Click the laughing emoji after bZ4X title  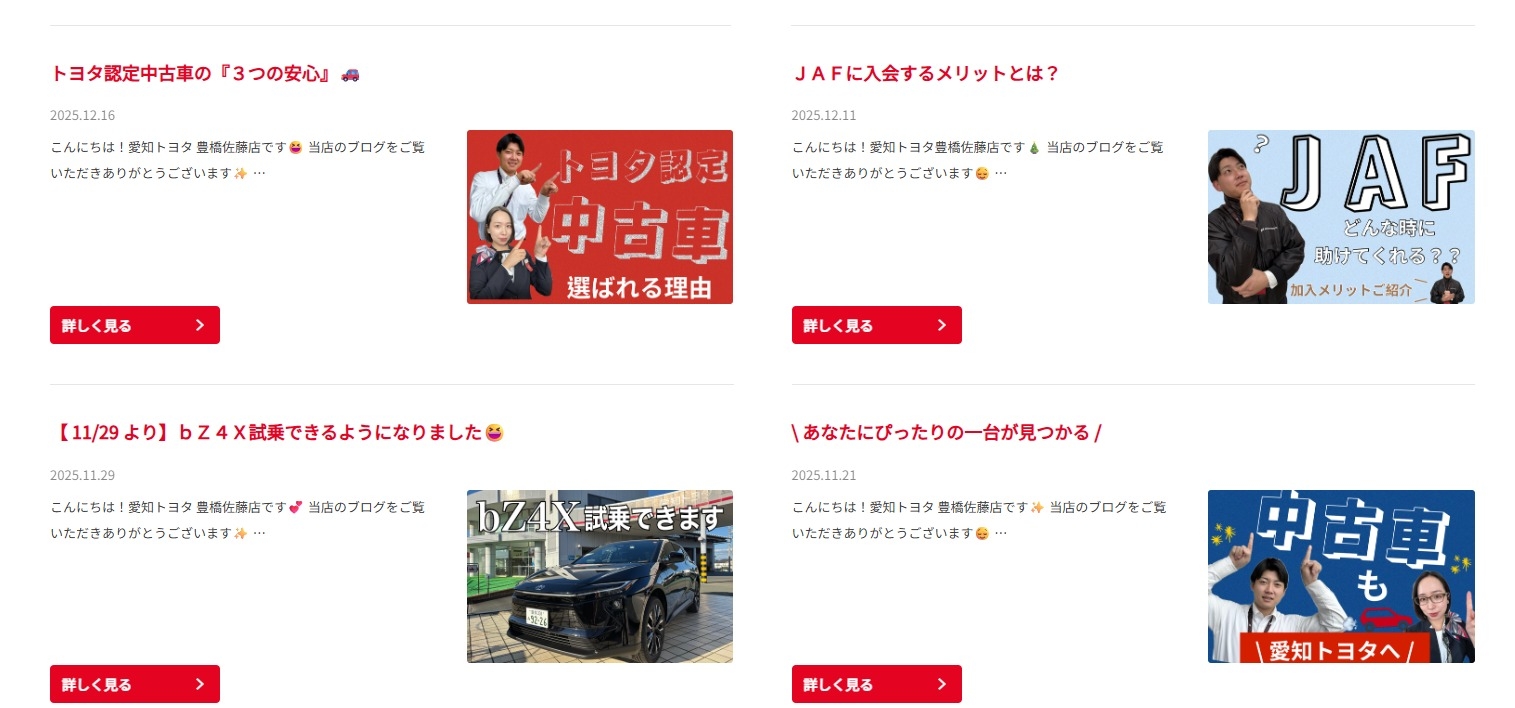(494, 433)
